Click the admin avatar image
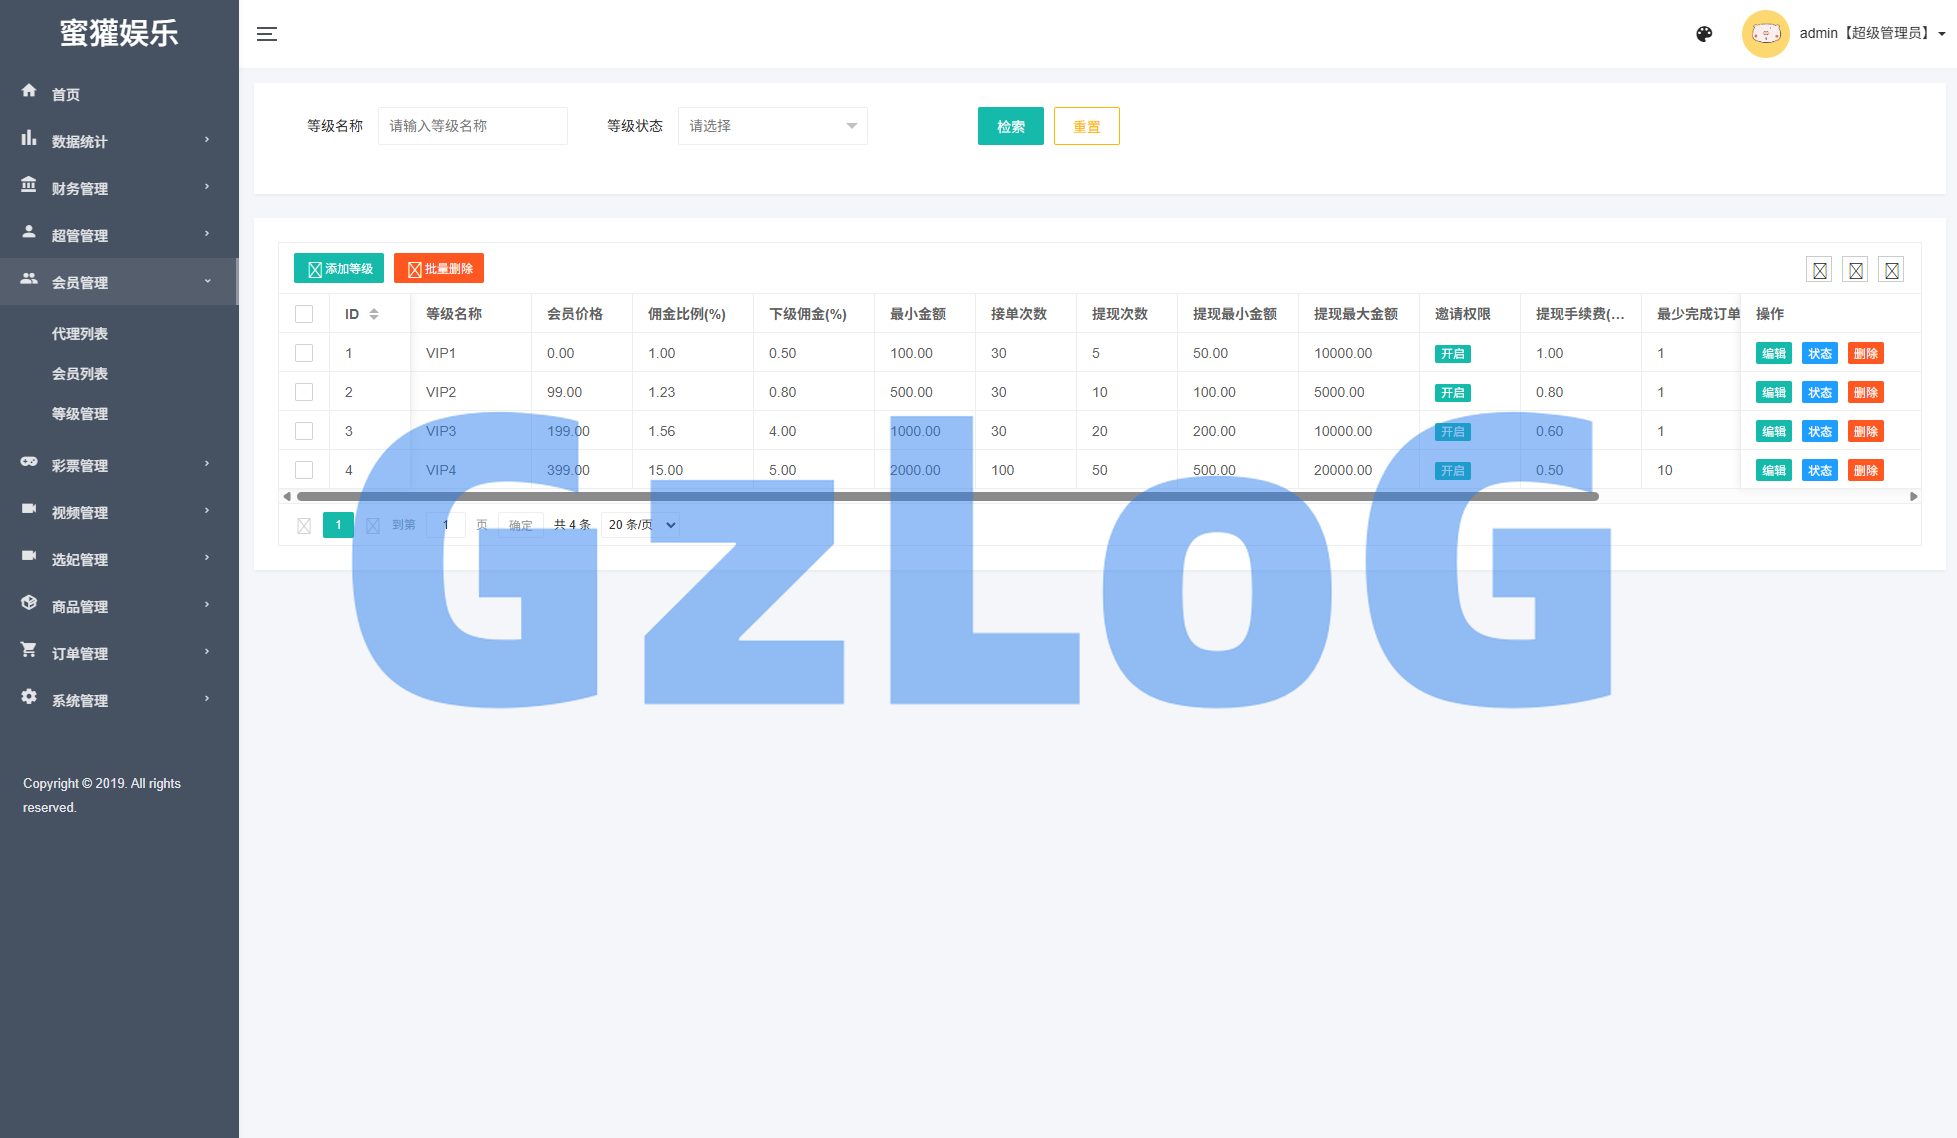 point(1765,34)
